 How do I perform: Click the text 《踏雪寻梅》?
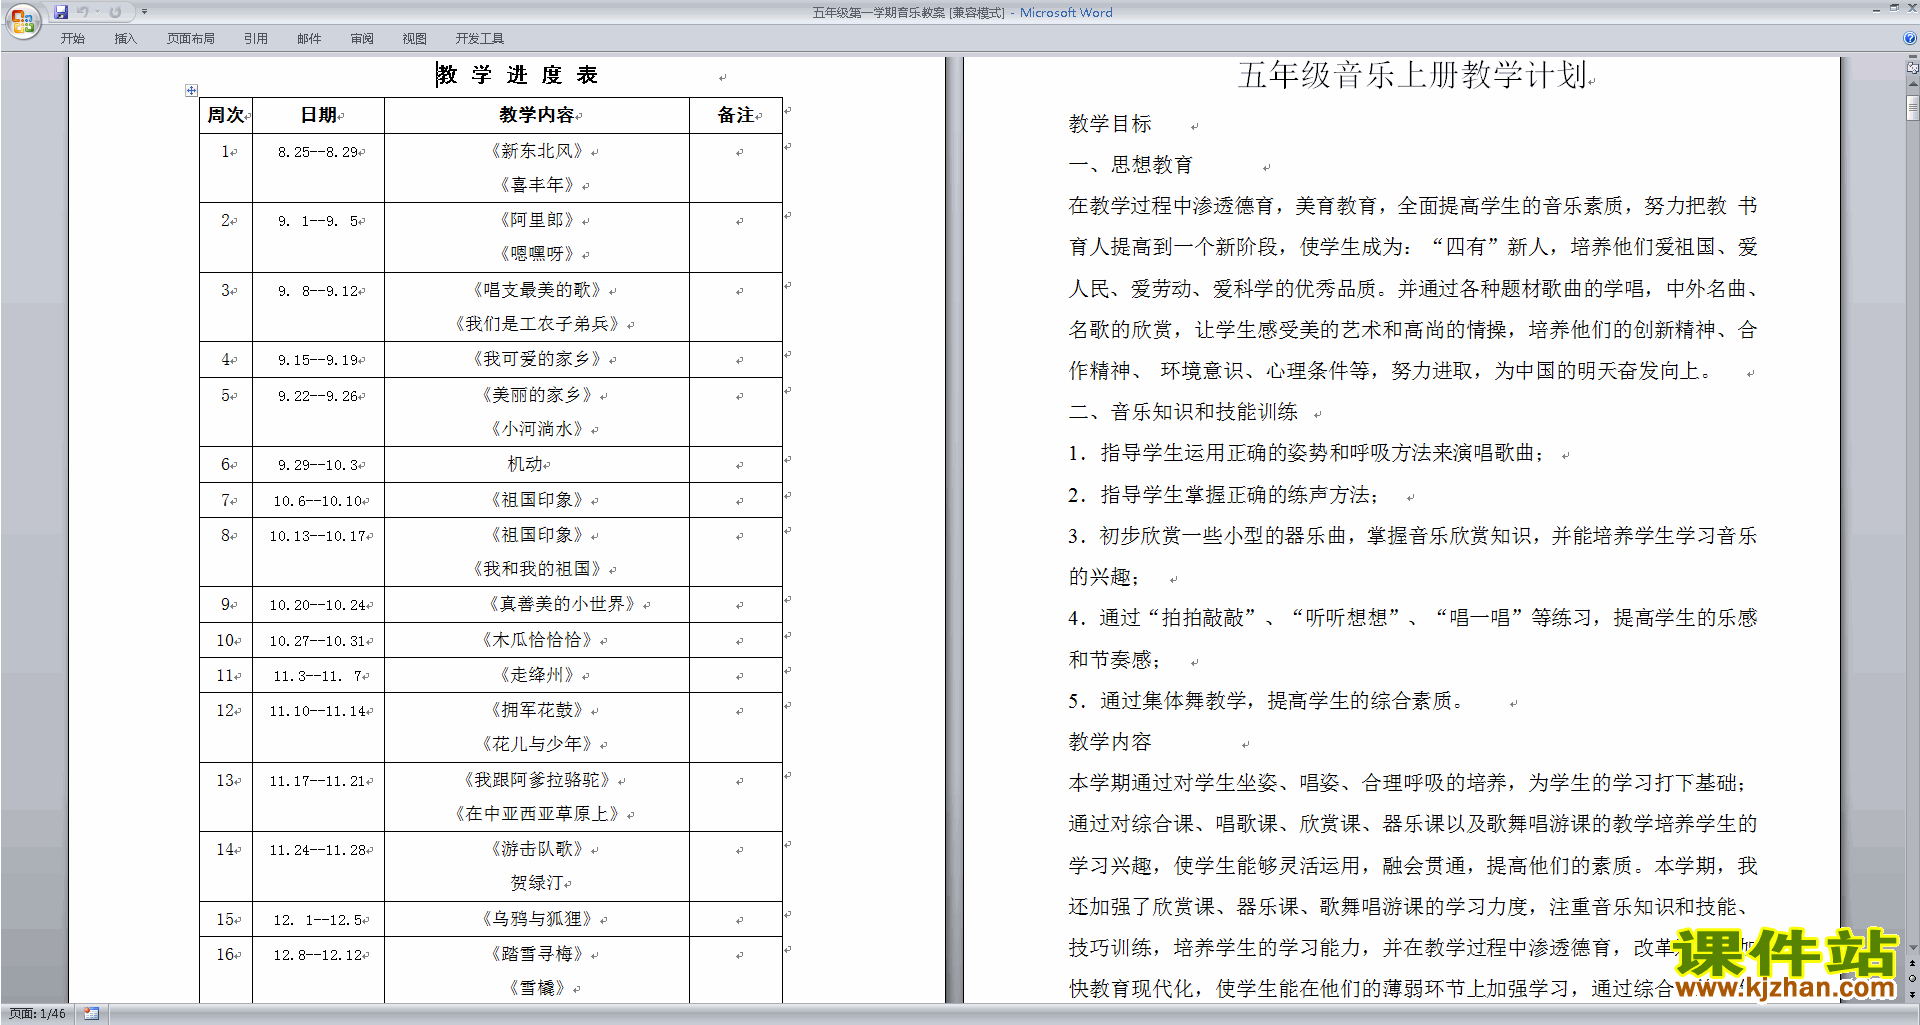tap(537, 954)
